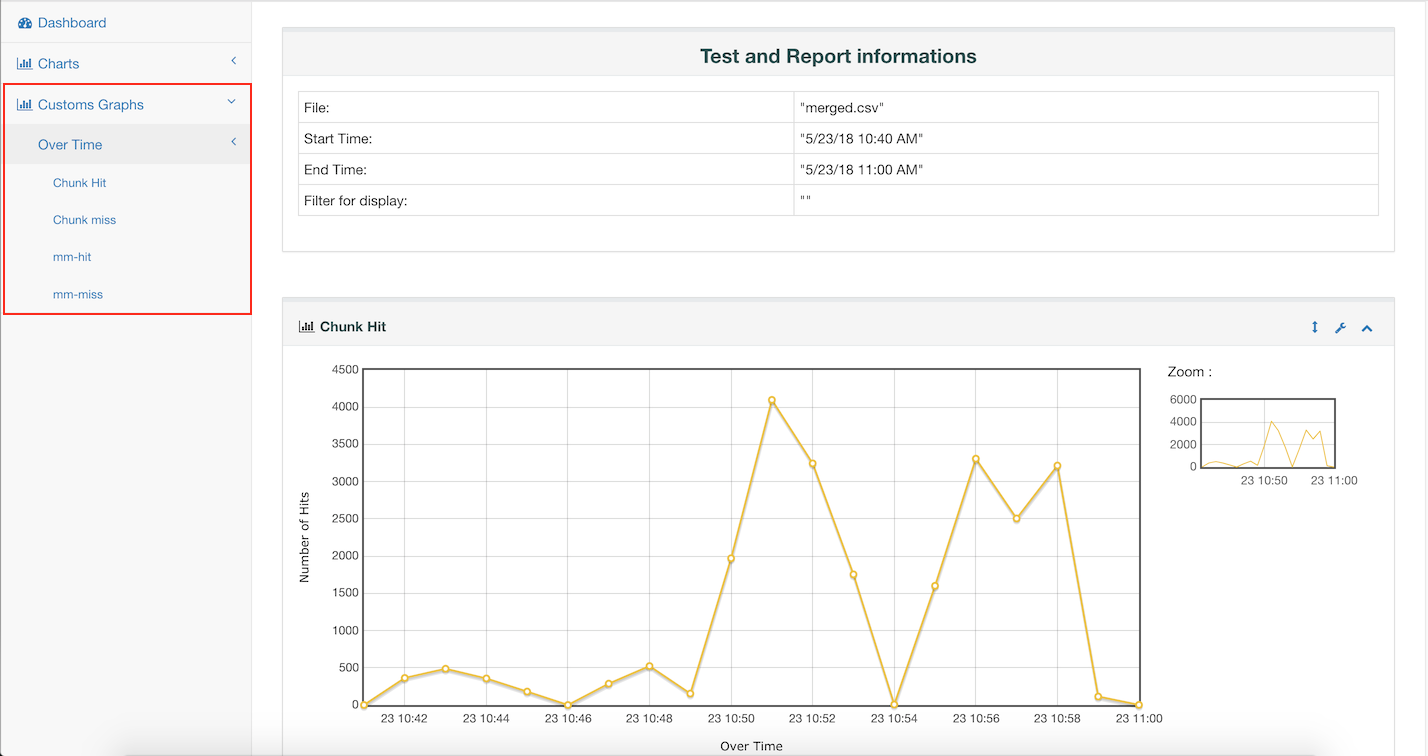Open the mm-hit graph link
The height and width of the screenshot is (756, 1428).
[x=73, y=257]
